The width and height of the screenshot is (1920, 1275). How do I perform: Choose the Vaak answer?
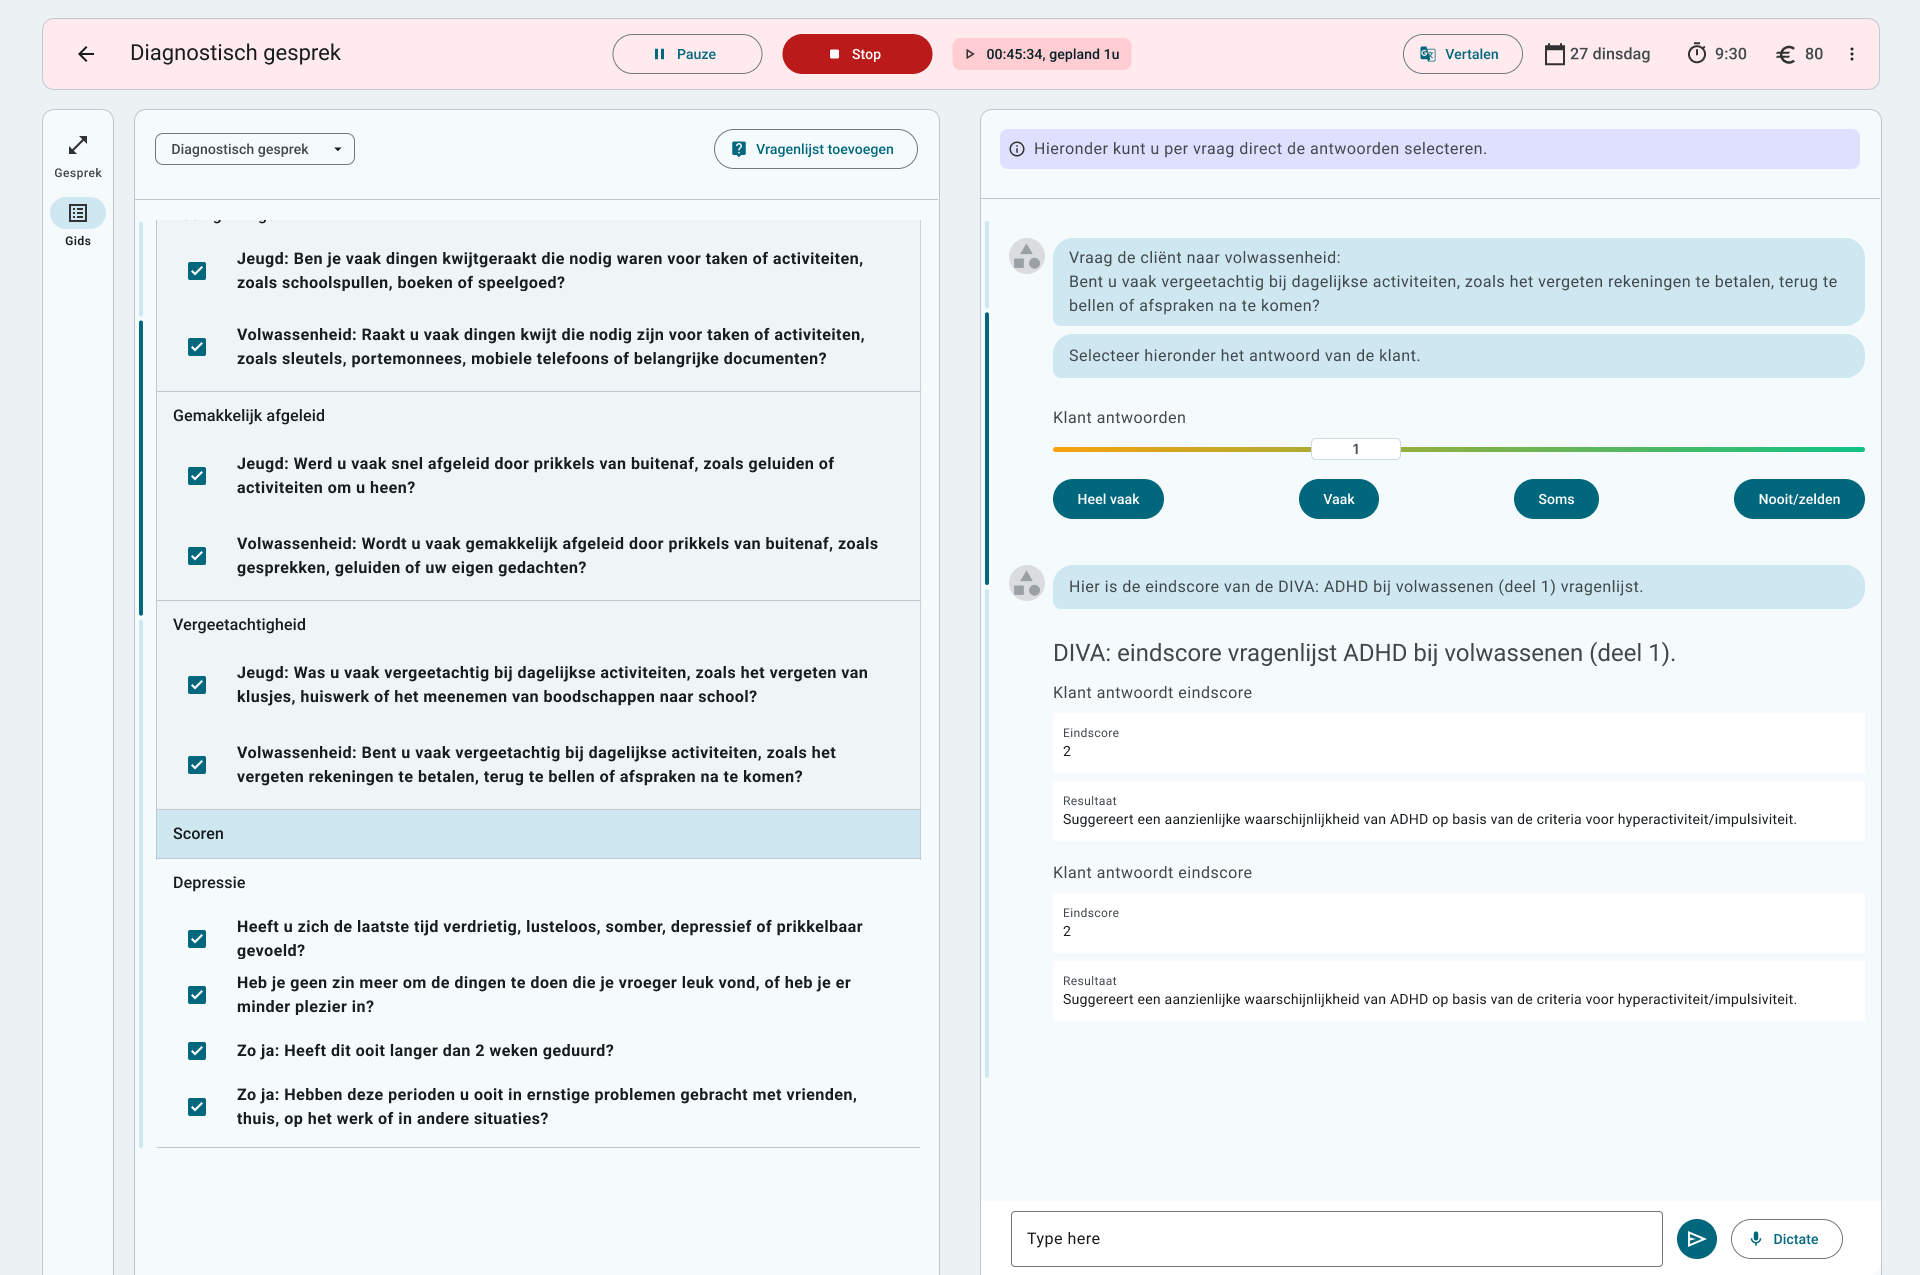[x=1339, y=499]
